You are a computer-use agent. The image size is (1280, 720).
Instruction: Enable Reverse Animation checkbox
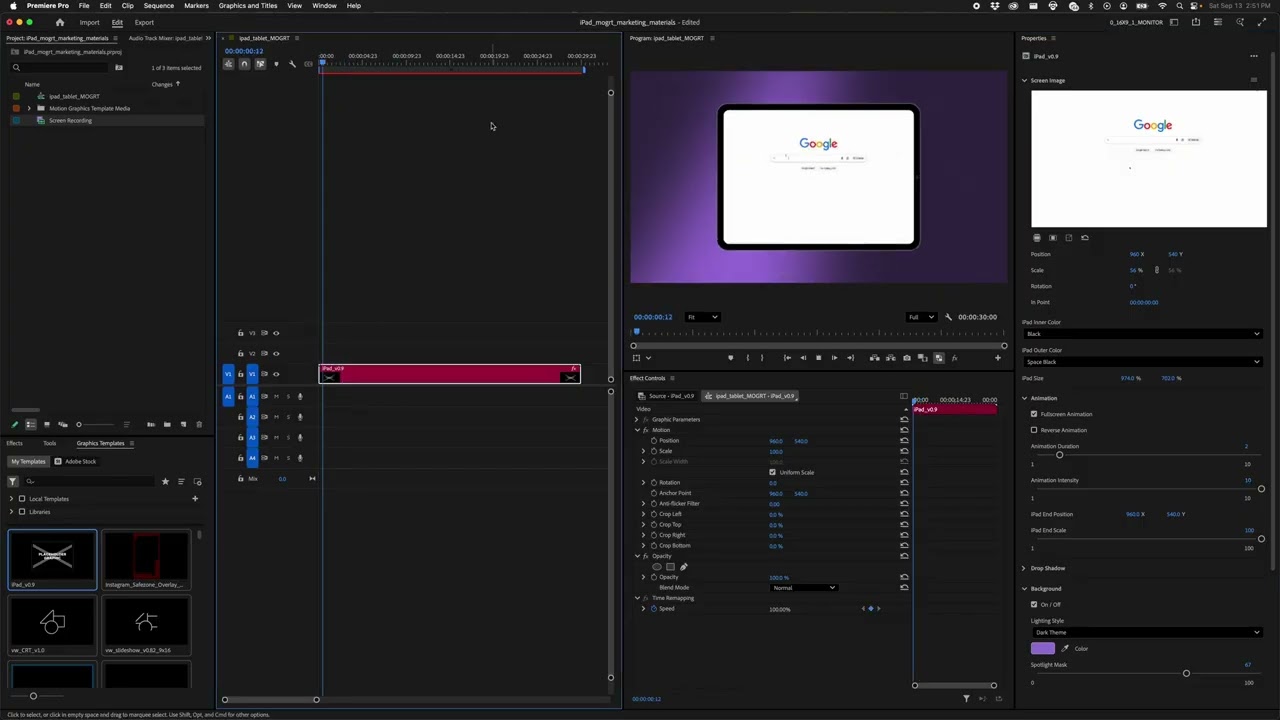pyautogui.click(x=1034, y=430)
